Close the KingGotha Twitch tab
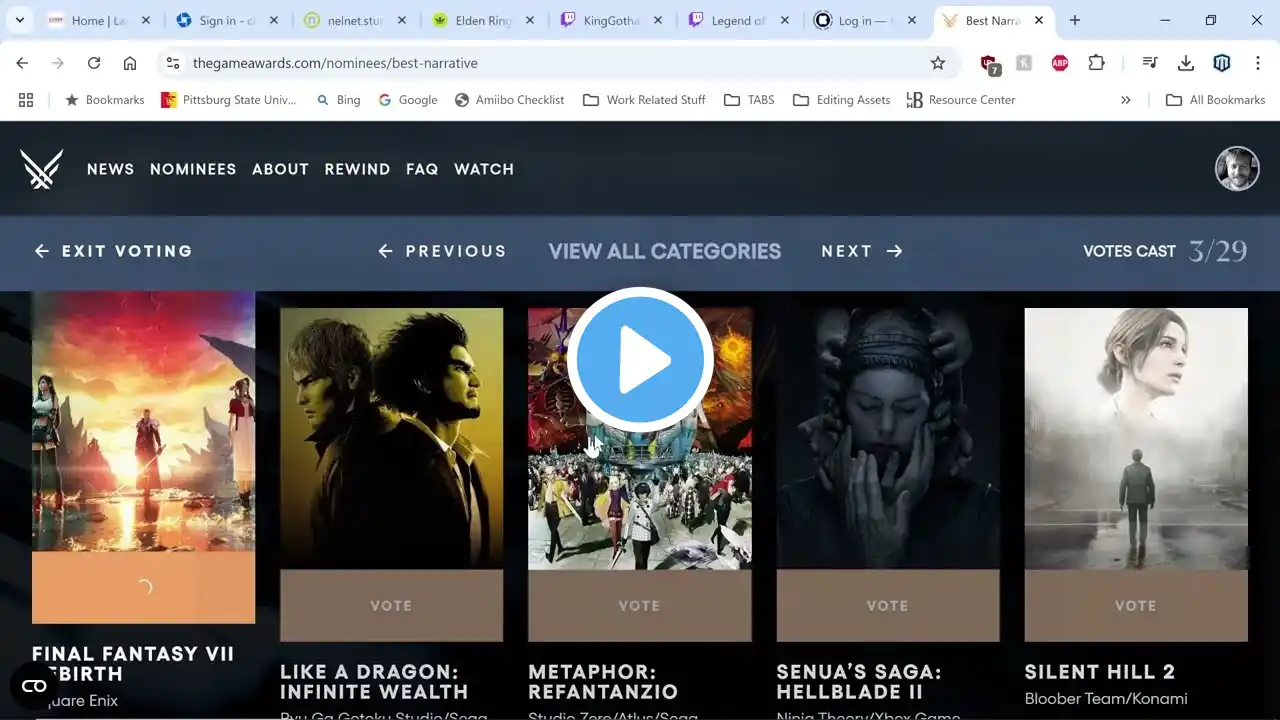This screenshot has height=720, width=1280. (x=658, y=20)
